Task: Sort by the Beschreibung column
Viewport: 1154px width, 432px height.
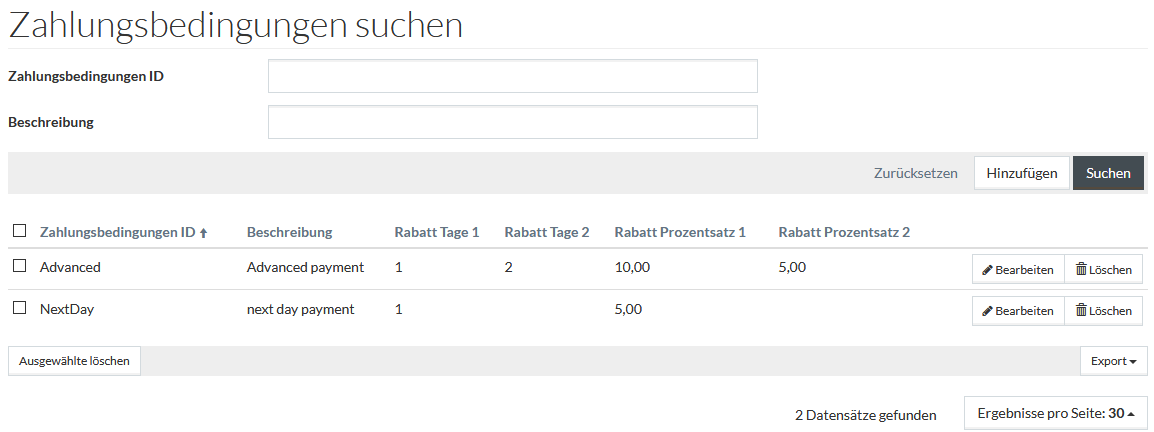Action: pos(289,233)
